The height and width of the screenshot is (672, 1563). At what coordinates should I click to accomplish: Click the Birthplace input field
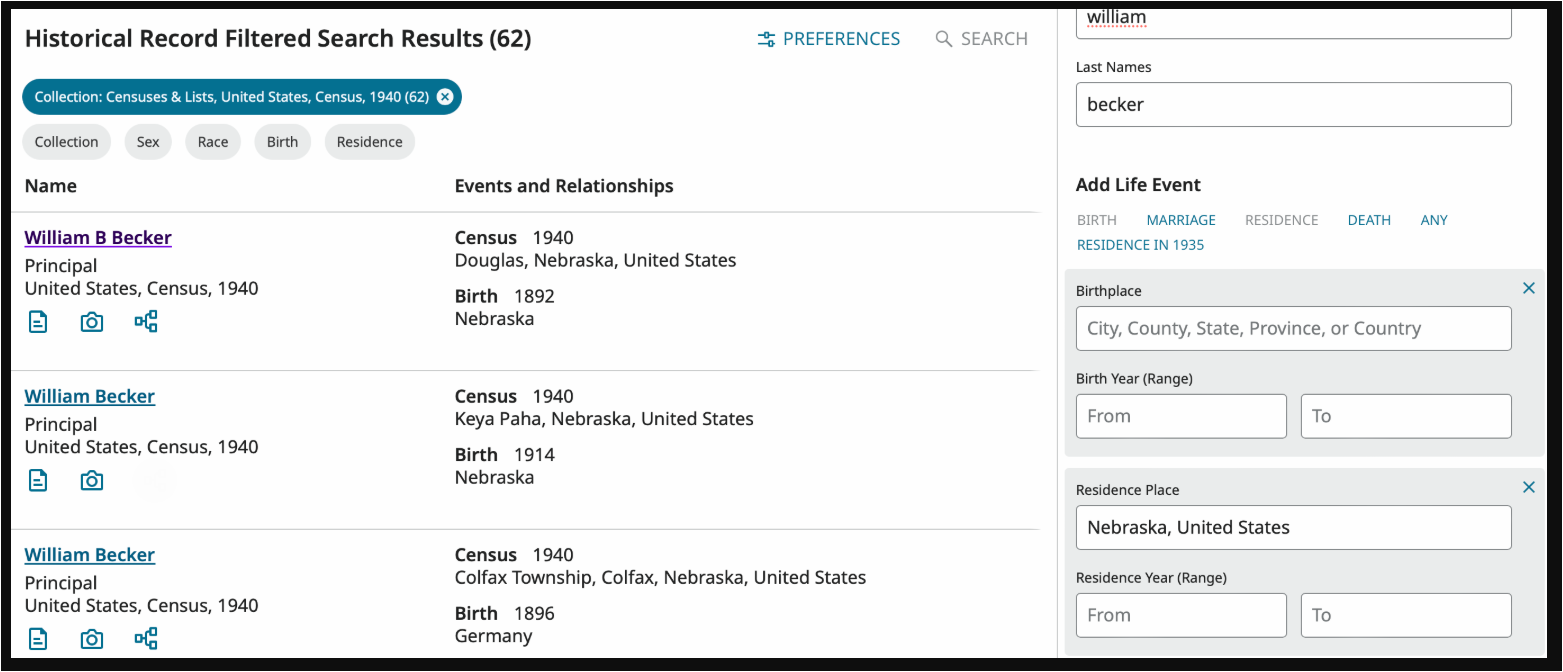(1293, 329)
